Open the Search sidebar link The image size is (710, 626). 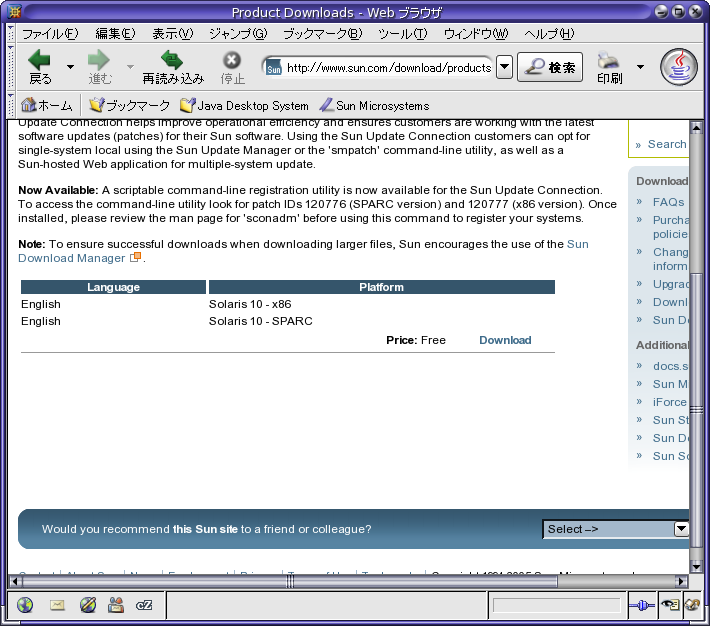point(667,144)
